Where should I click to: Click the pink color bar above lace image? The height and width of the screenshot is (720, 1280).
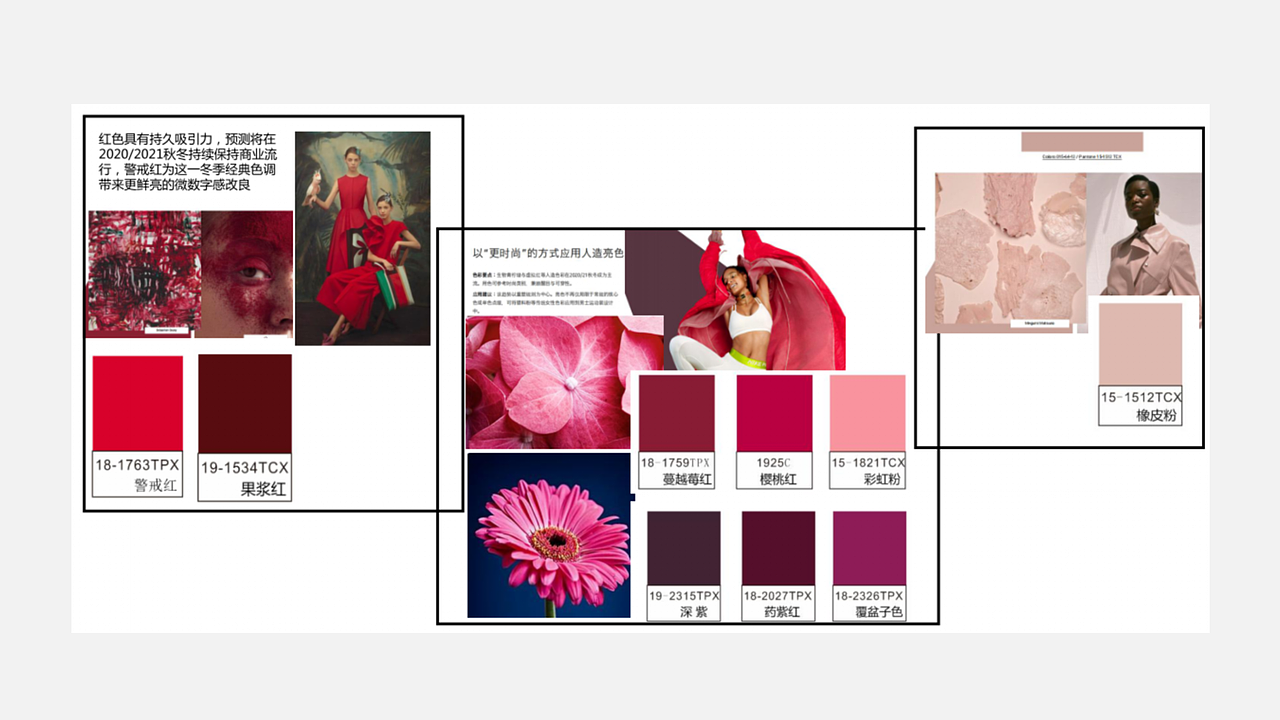[1074, 141]
